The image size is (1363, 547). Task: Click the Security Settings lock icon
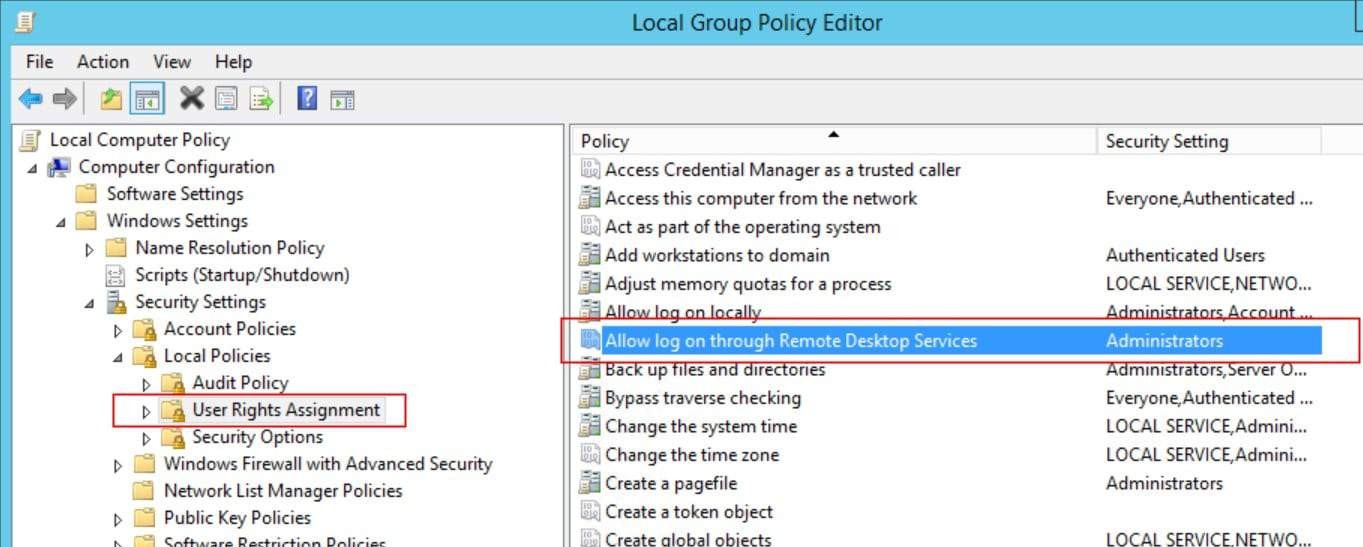pos(117,302)
